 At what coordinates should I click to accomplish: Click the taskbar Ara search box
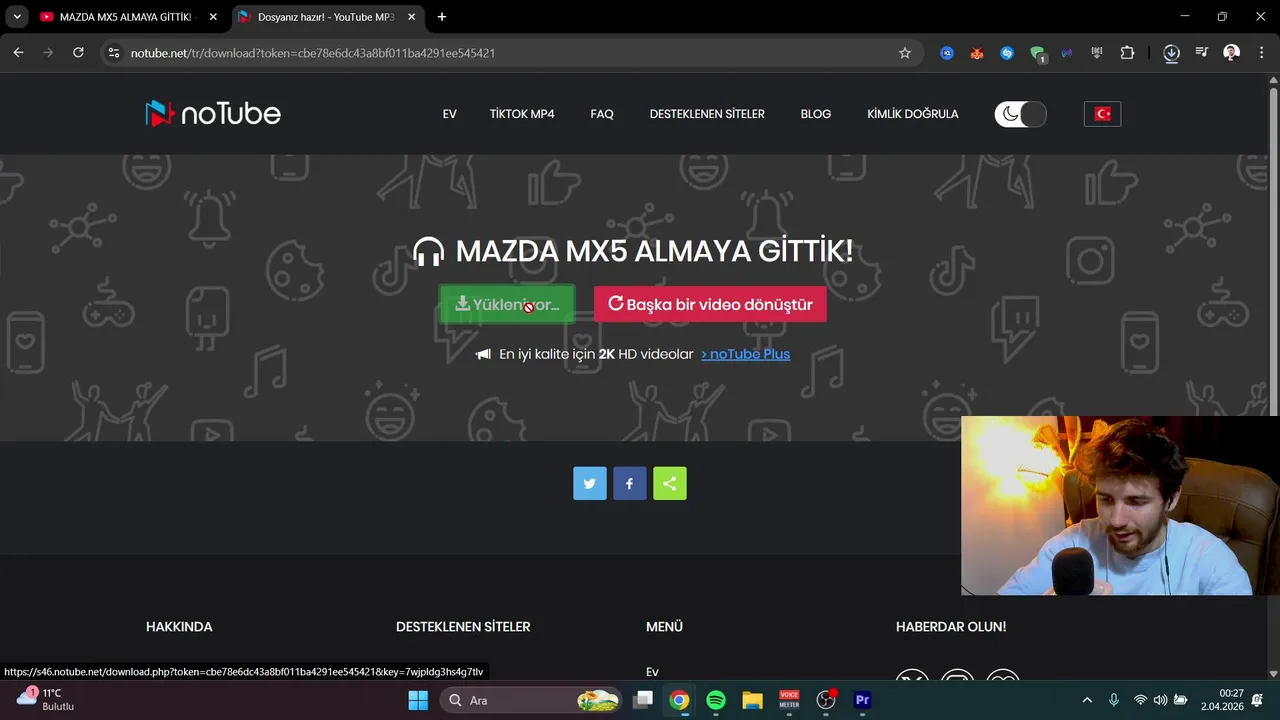[532, 700]
